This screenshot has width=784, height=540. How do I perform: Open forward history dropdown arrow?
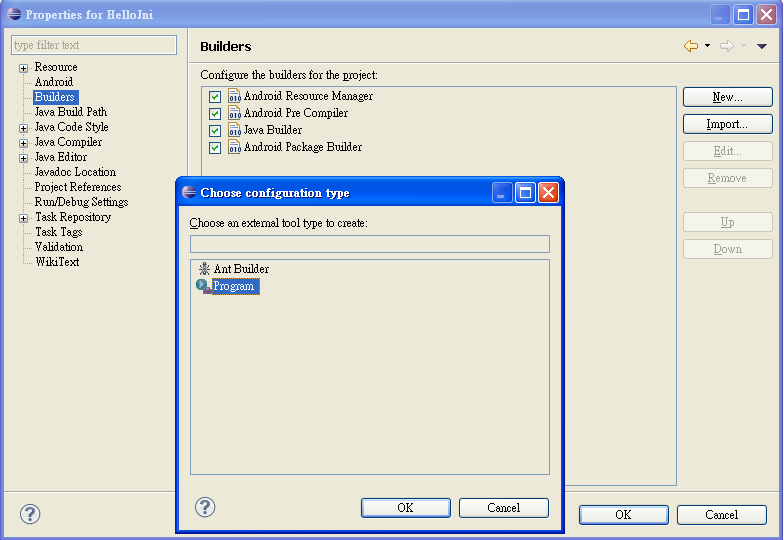tap(743, 46)
